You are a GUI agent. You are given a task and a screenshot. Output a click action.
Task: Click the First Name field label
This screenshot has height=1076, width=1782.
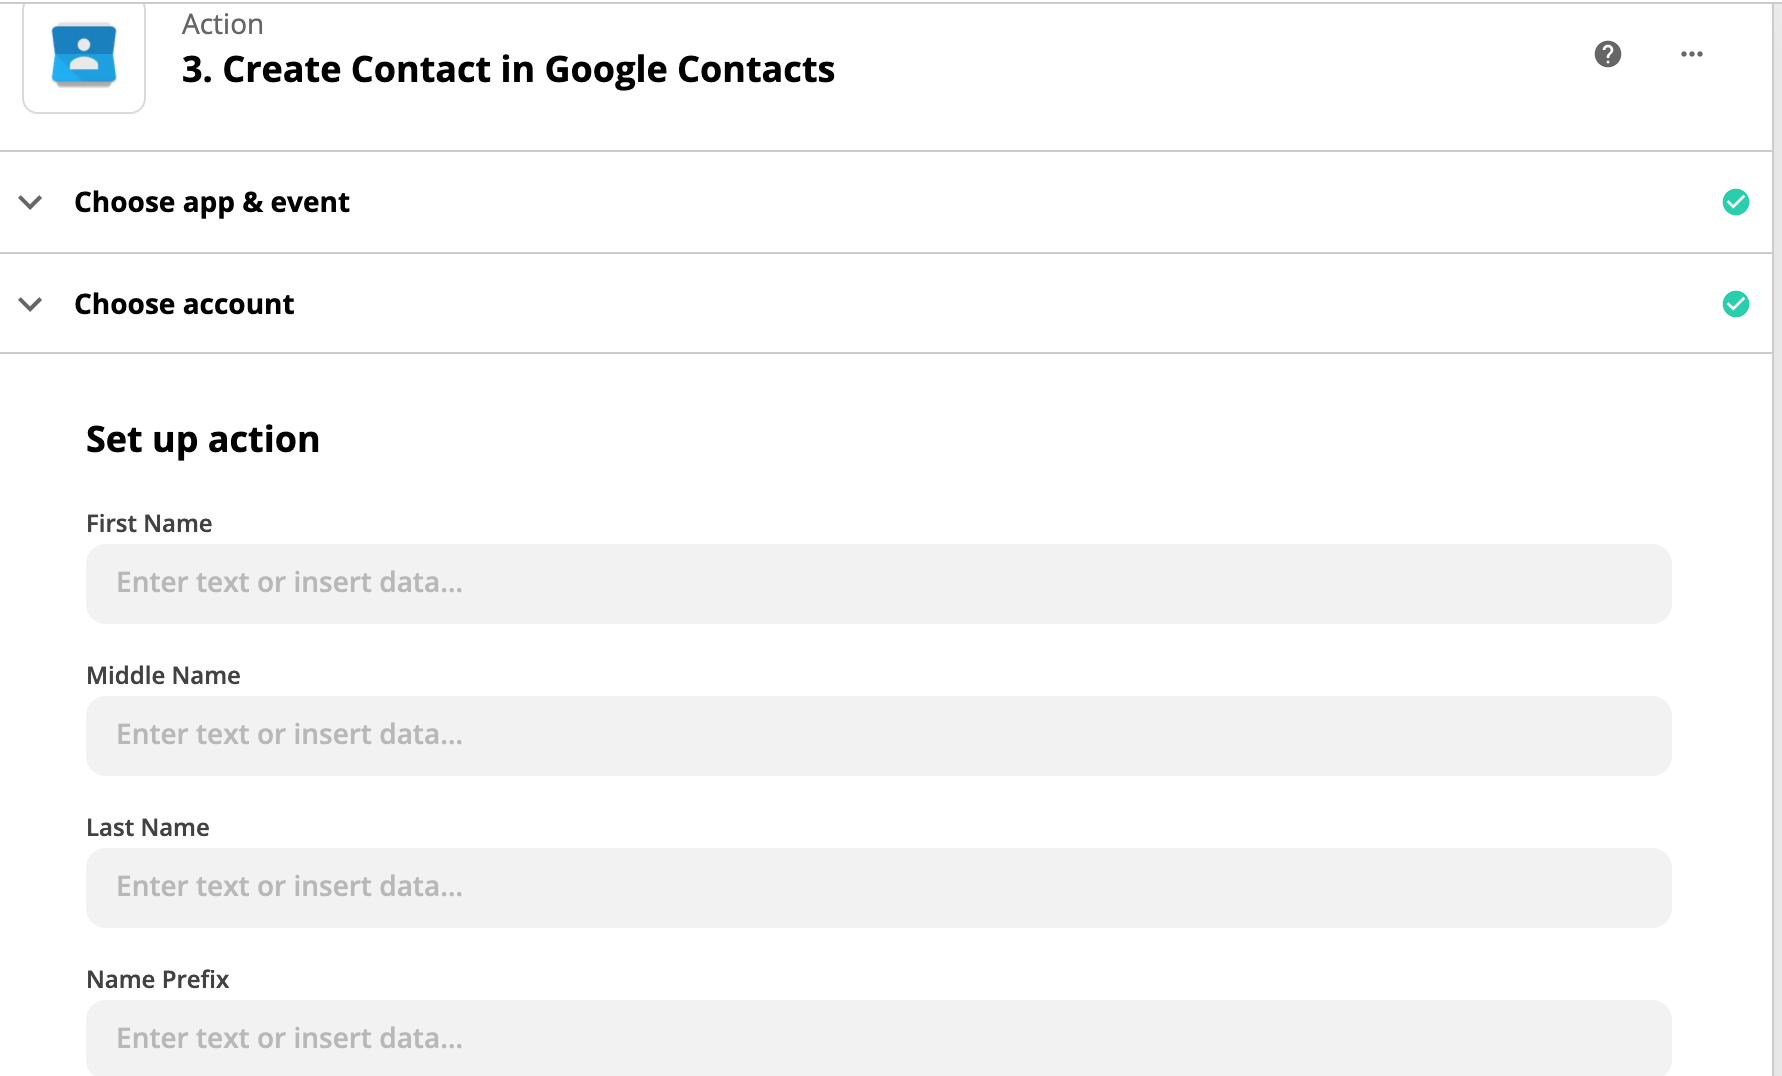coord(149,524)
